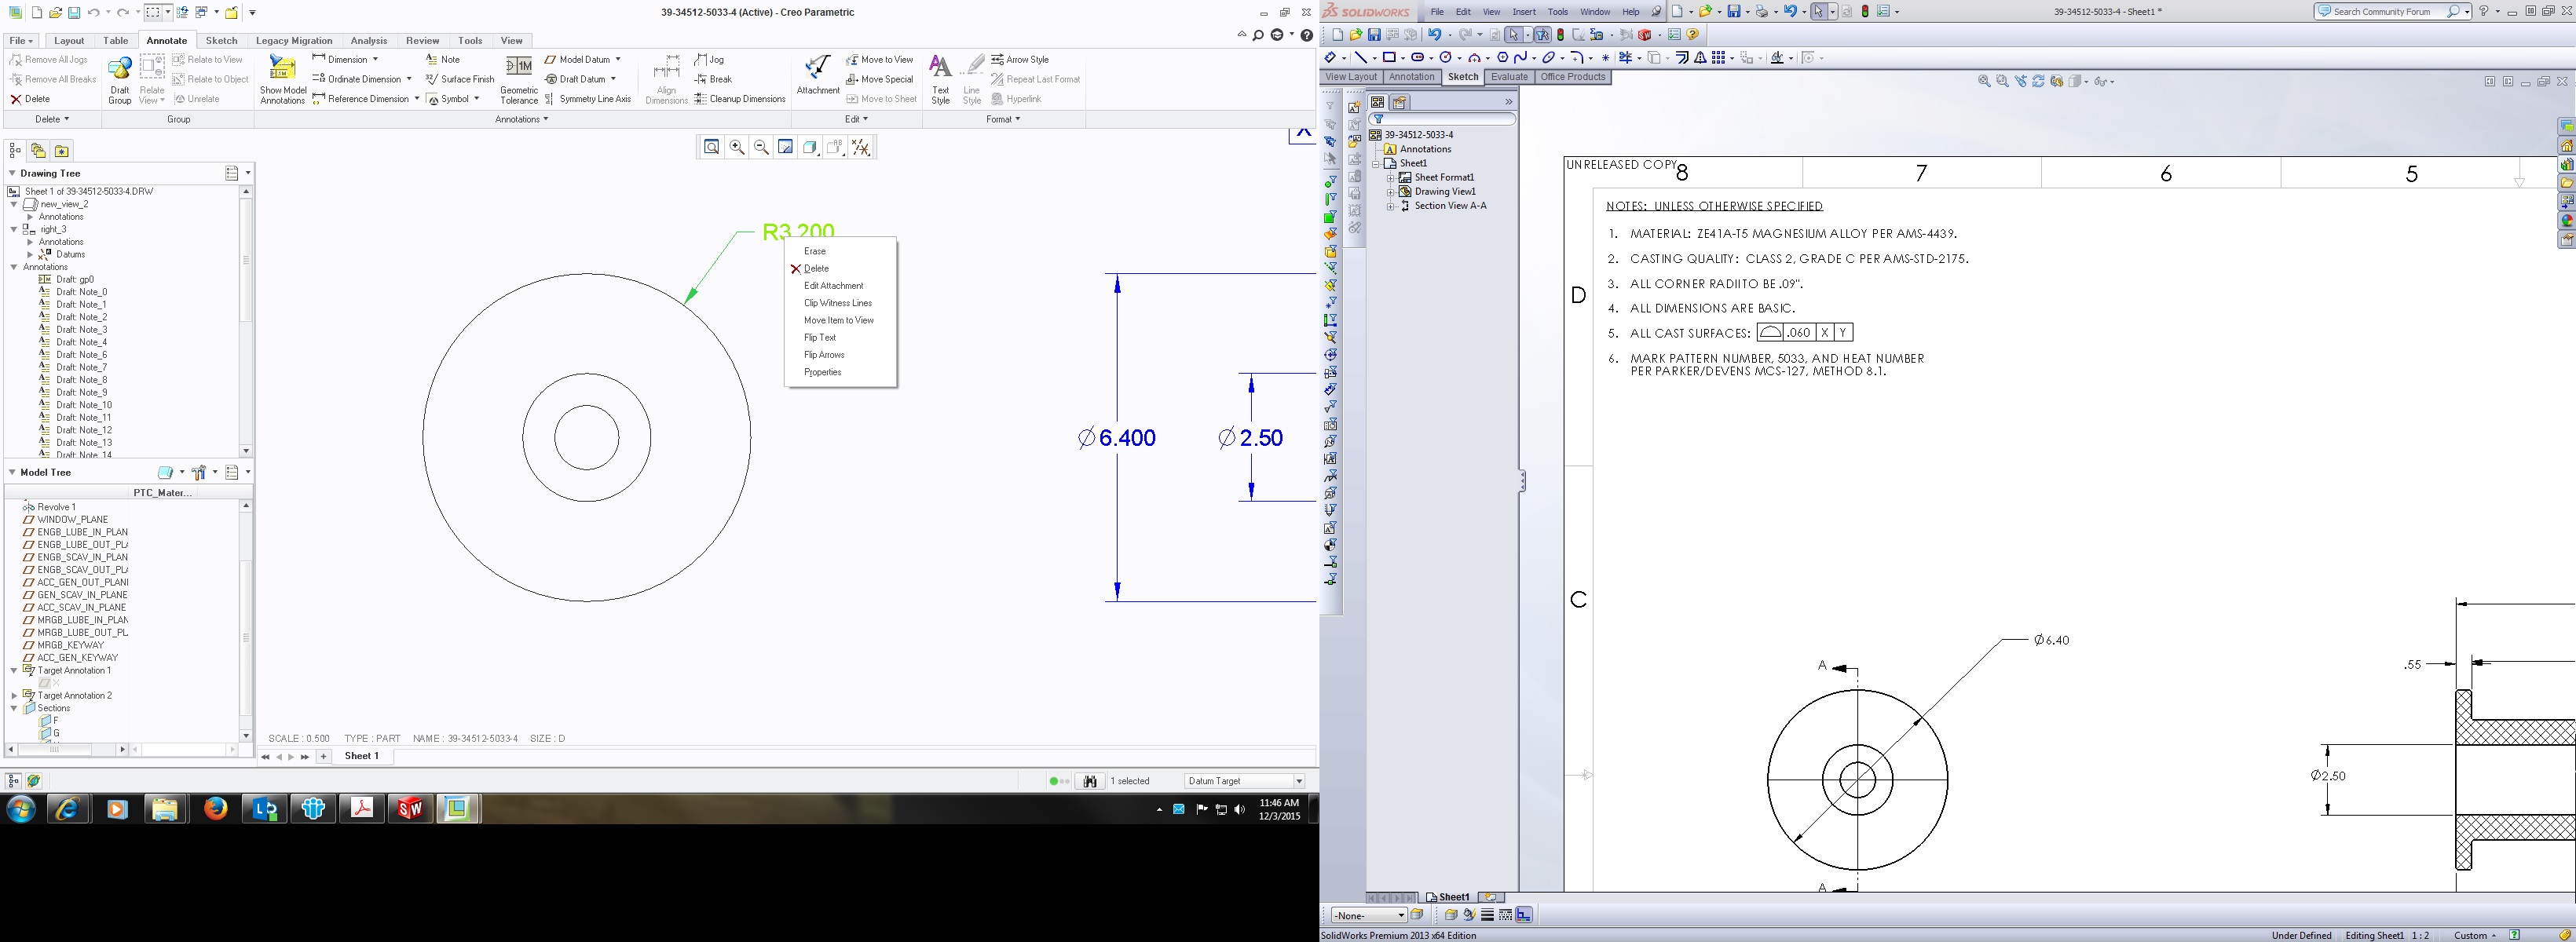Expand the Annotations ribbon group

tap(521, 120)
